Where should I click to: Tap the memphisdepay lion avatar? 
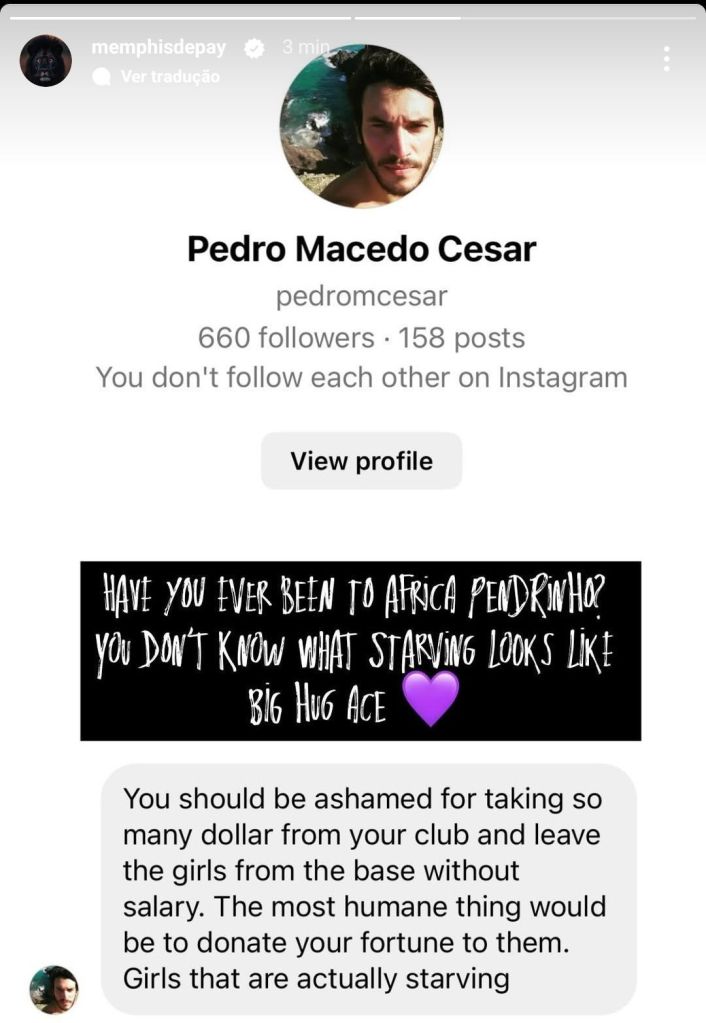tap(46, 60)
